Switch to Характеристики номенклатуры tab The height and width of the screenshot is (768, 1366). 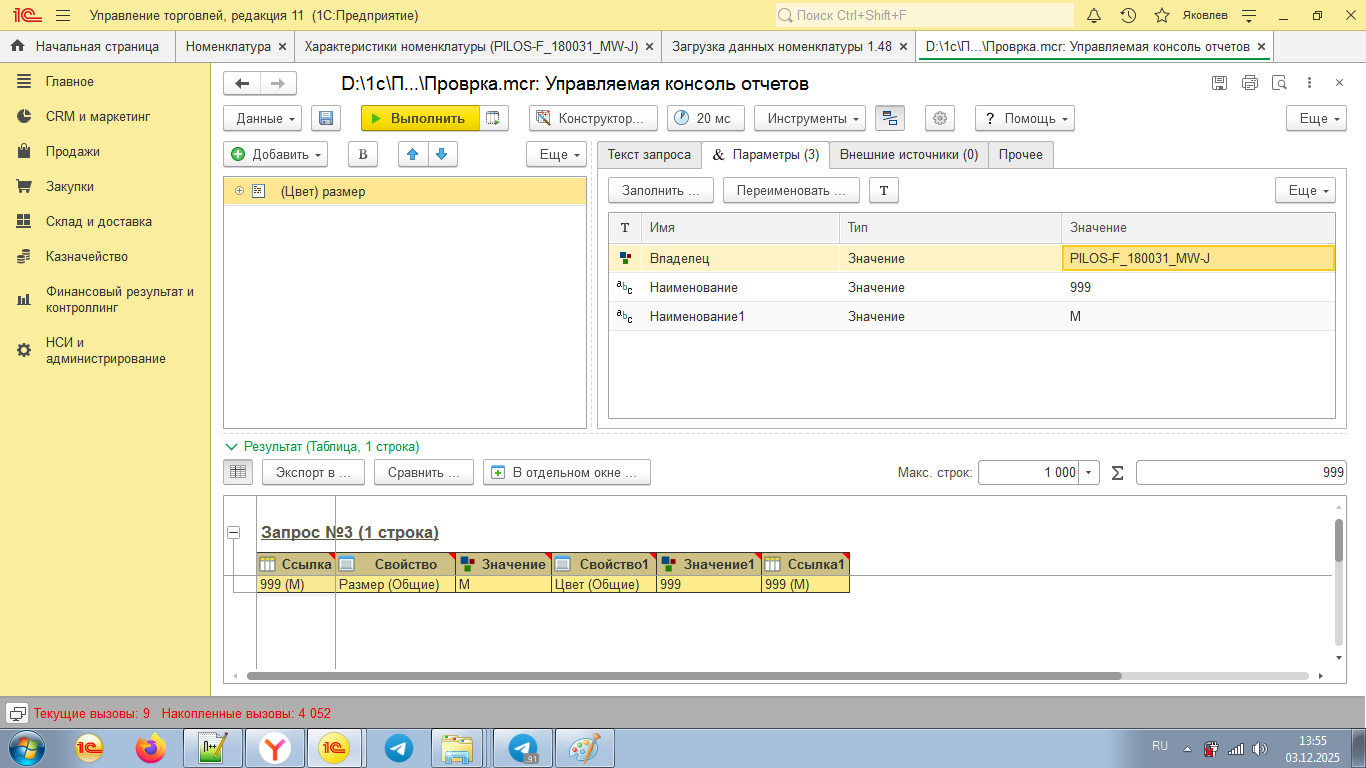tap(471, 46)
